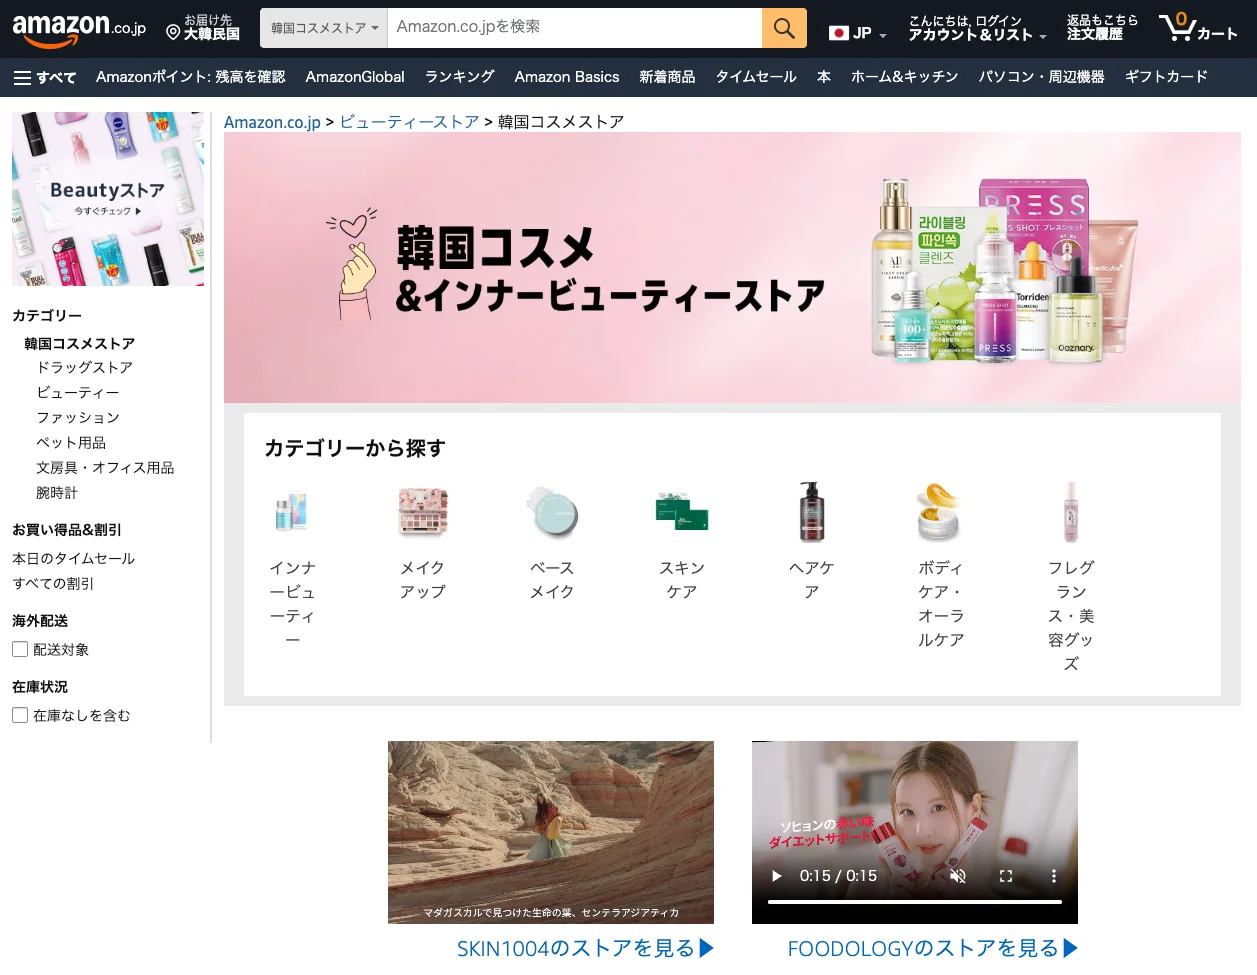Focus the Amazon.co.jpを検索 search field
Viewport: 1257px width, 975px height.
[x=575, y=28]
